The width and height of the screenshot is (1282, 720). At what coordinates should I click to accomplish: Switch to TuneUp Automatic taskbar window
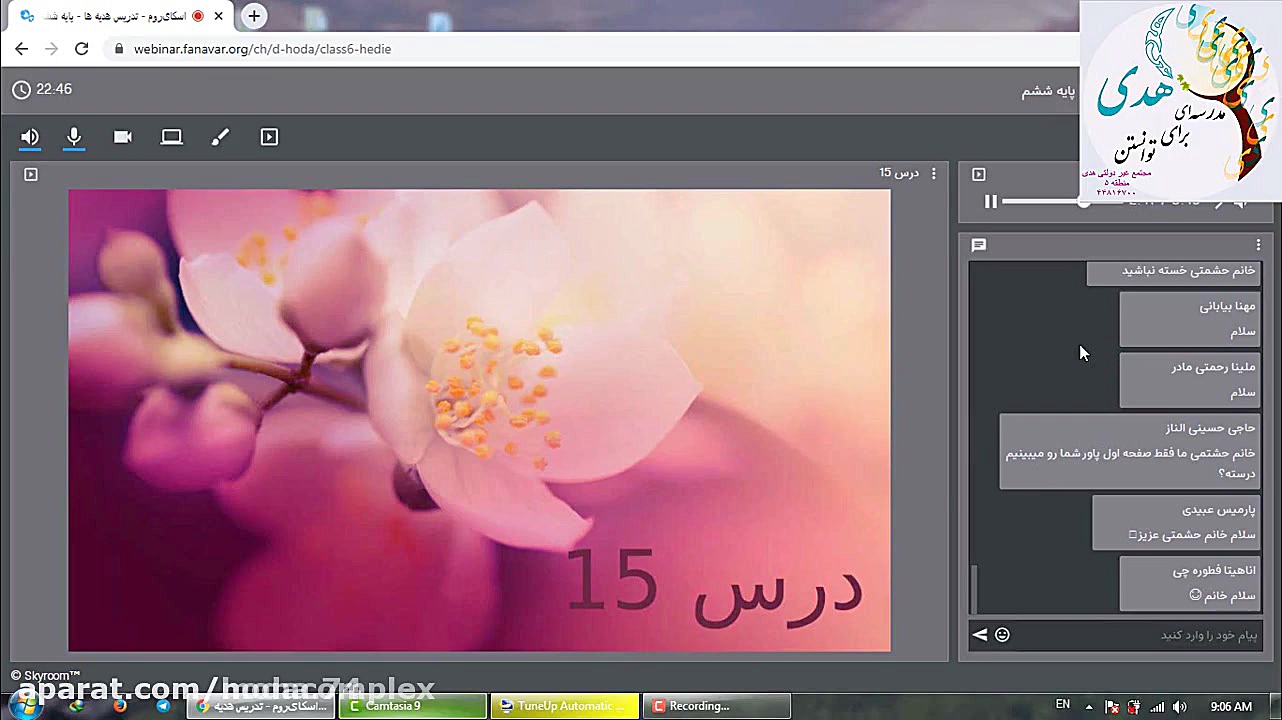[565, 706]
